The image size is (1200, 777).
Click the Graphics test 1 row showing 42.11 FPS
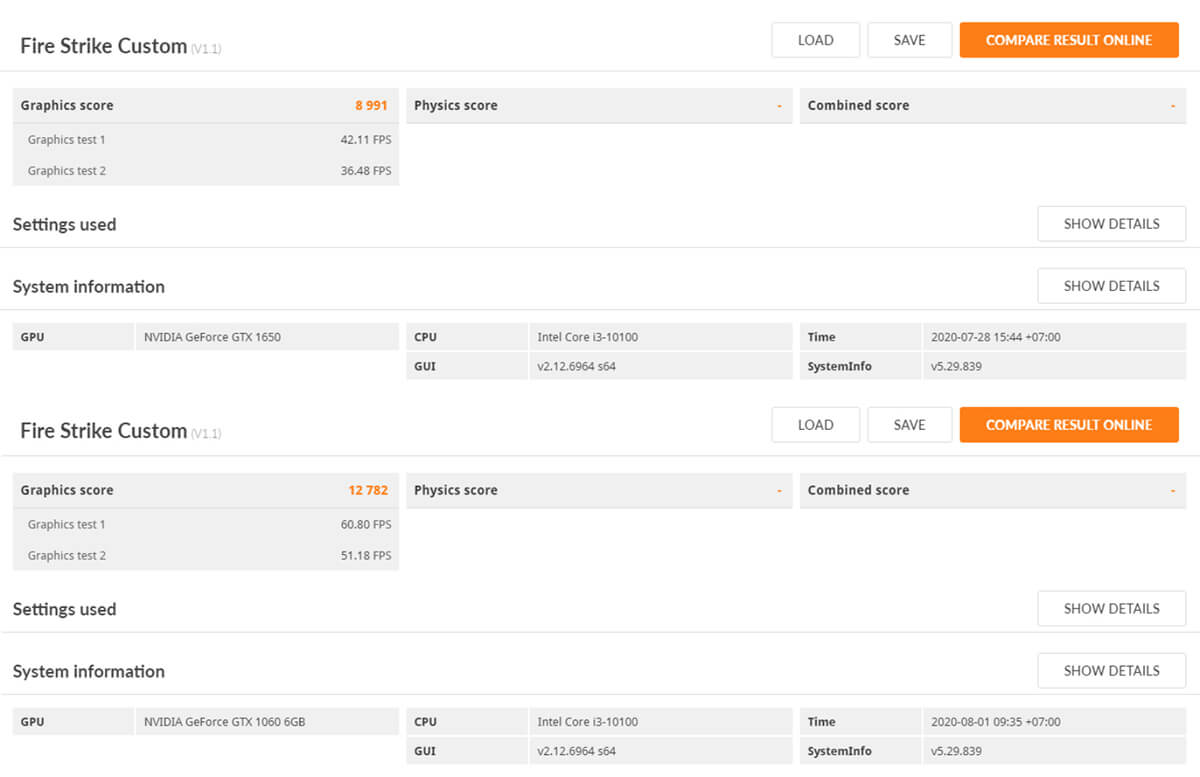(205, 140)
